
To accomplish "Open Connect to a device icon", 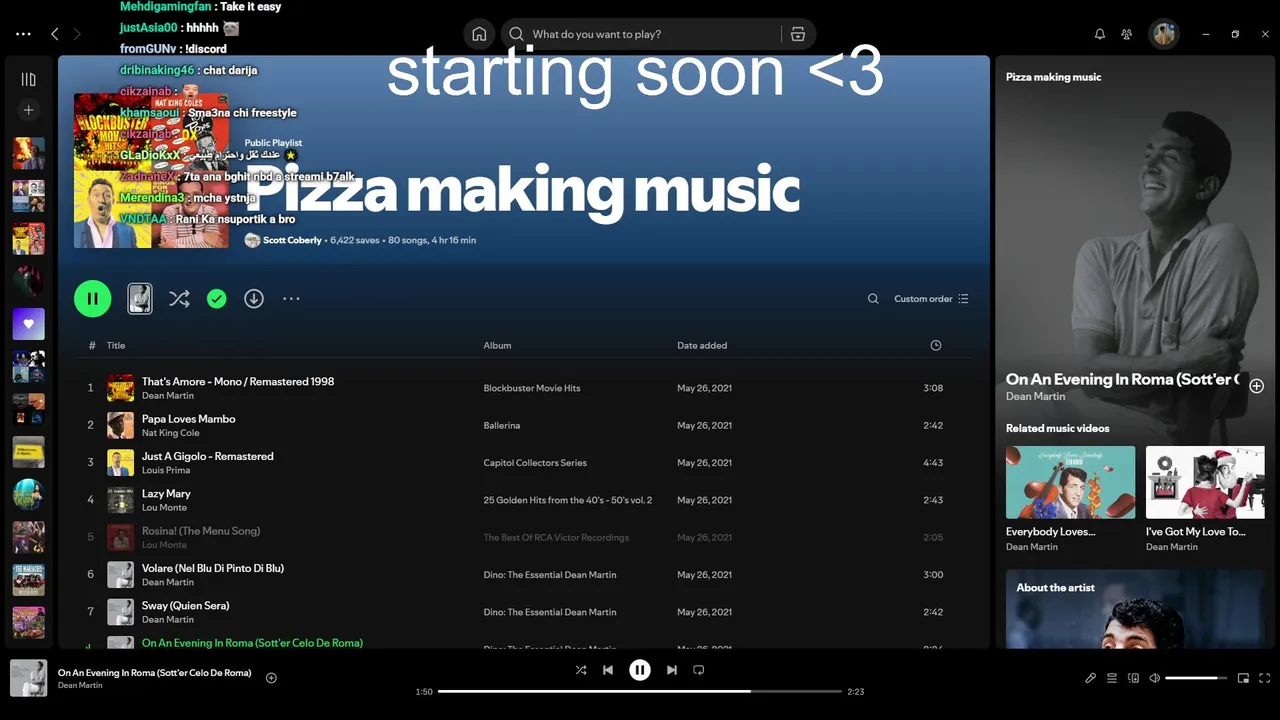I will 1133,678.
